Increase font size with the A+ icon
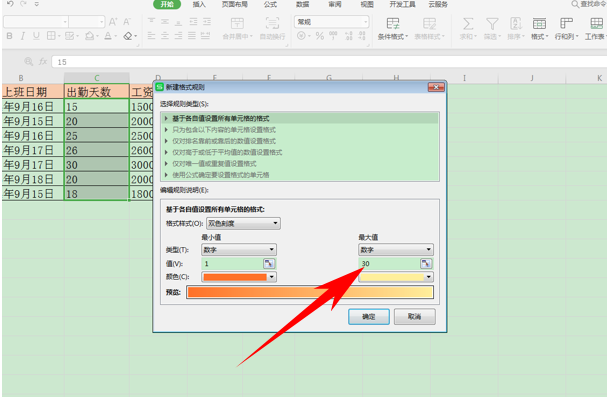607x397 pixels. point(113,22)
